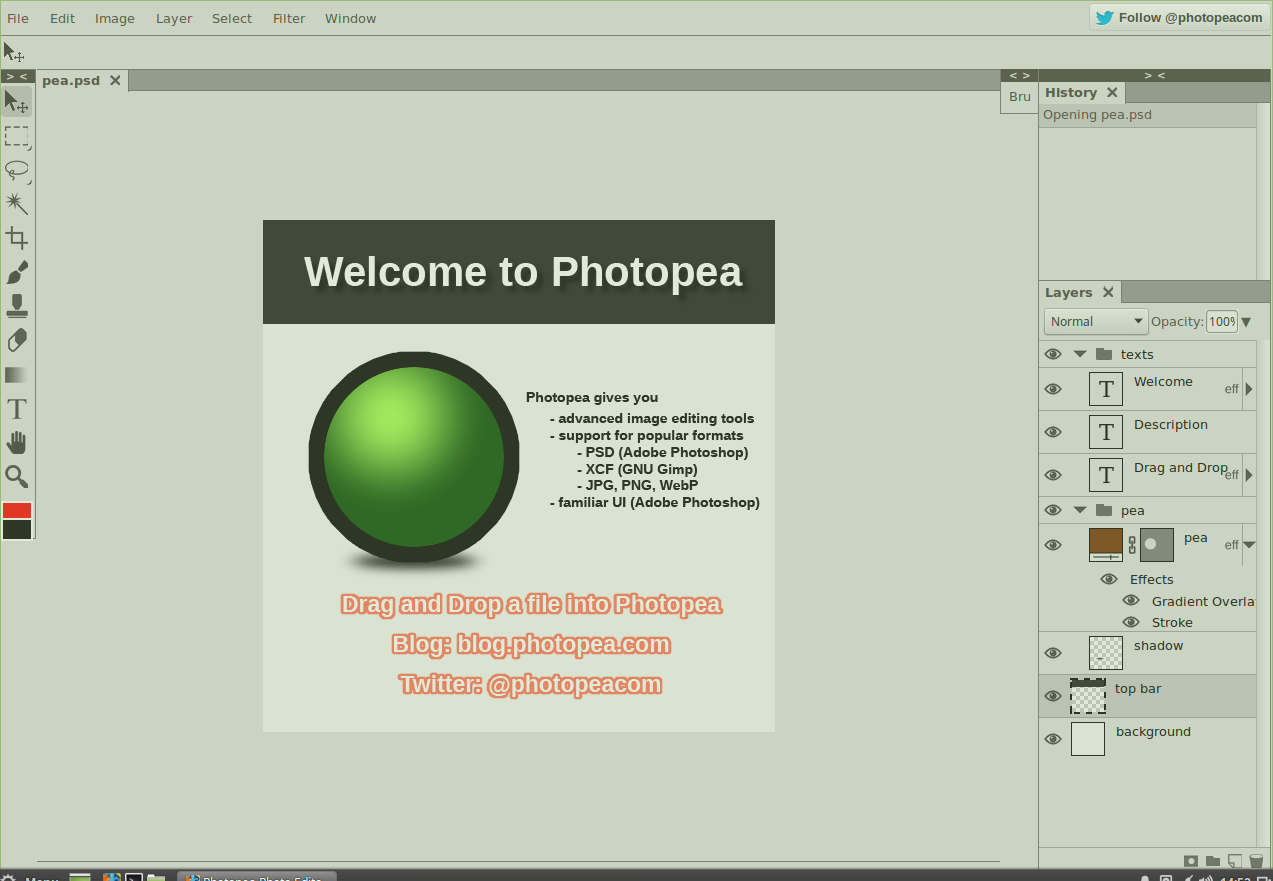Viewport: 1273px width, 881px height.
Task: Click the add layer mask icon
Action: (x=1191, y=861)
